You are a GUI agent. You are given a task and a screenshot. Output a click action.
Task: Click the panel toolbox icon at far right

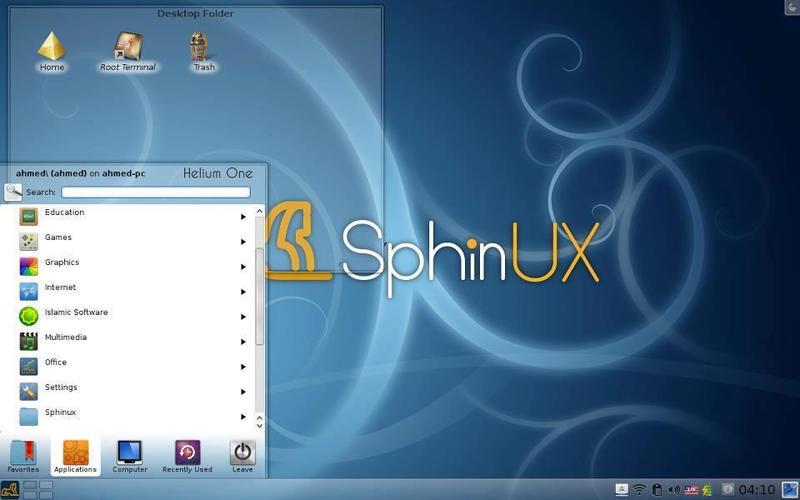(790, 490)
